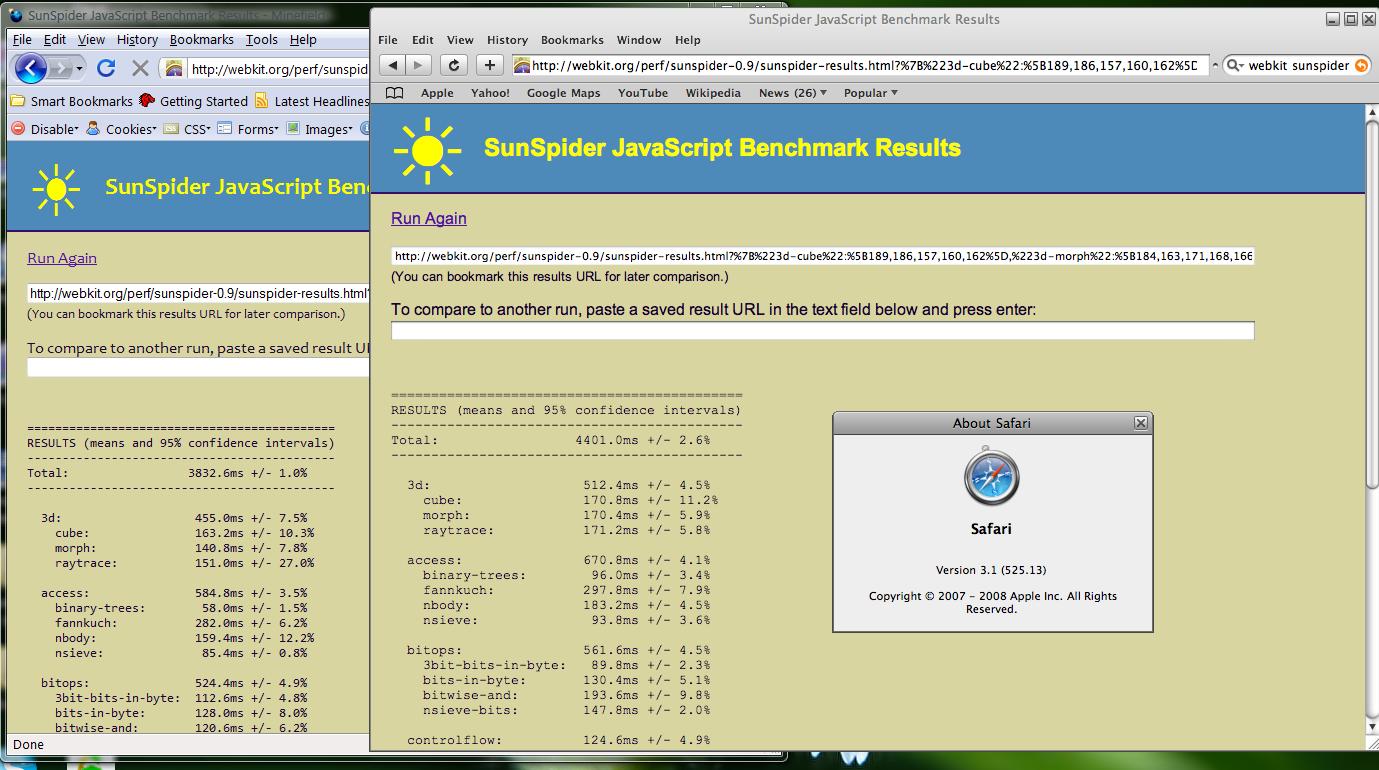The height and width of the screenshot is (770, 1379).
Task: Go forward in the Firefox window
Action: pyautogui.click(x=61, y=68)
